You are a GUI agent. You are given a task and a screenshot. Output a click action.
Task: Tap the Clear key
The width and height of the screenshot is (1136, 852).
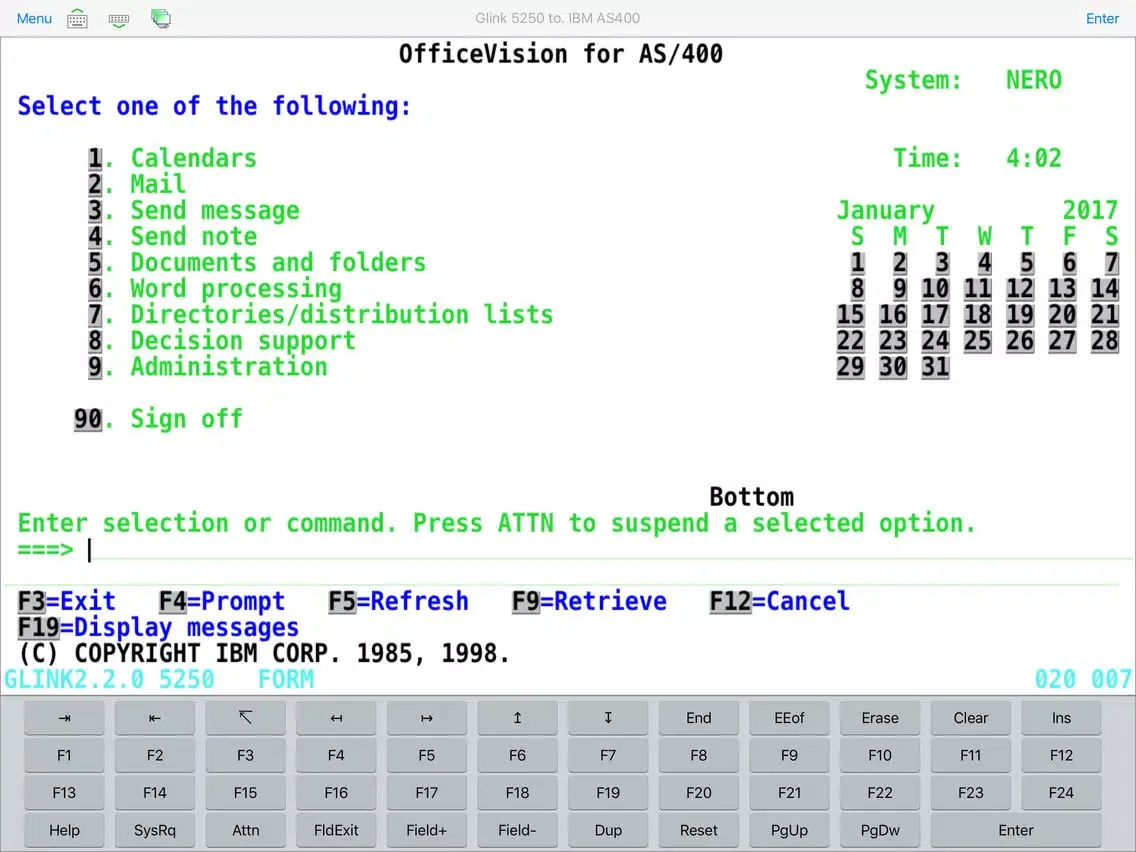[970, 718]
